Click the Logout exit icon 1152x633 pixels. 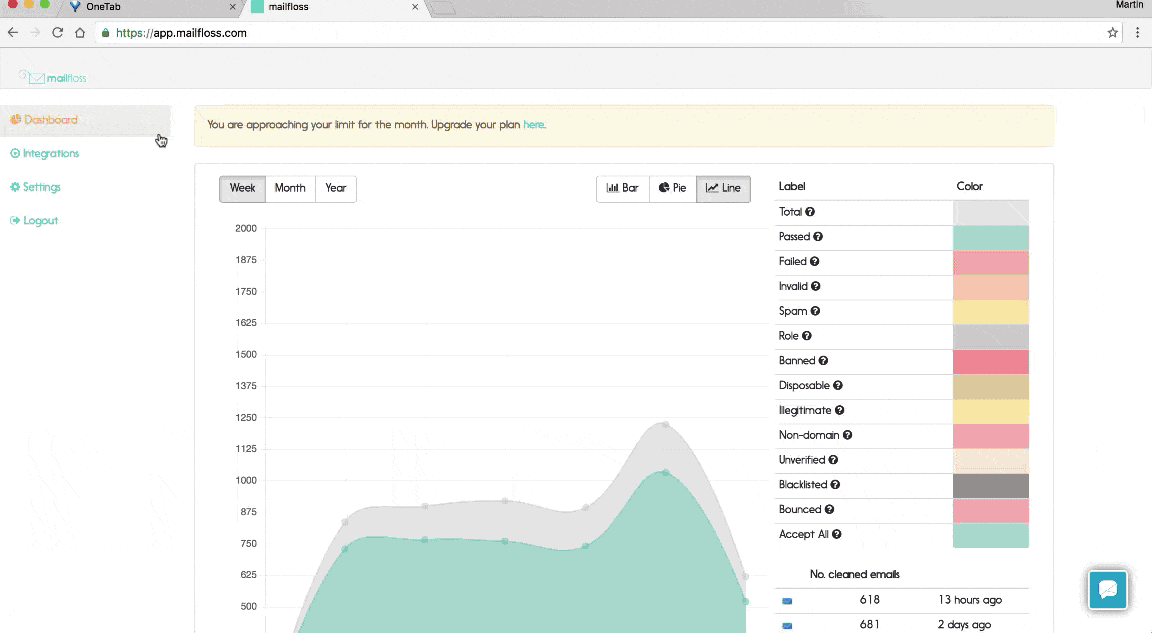point(14,220)
